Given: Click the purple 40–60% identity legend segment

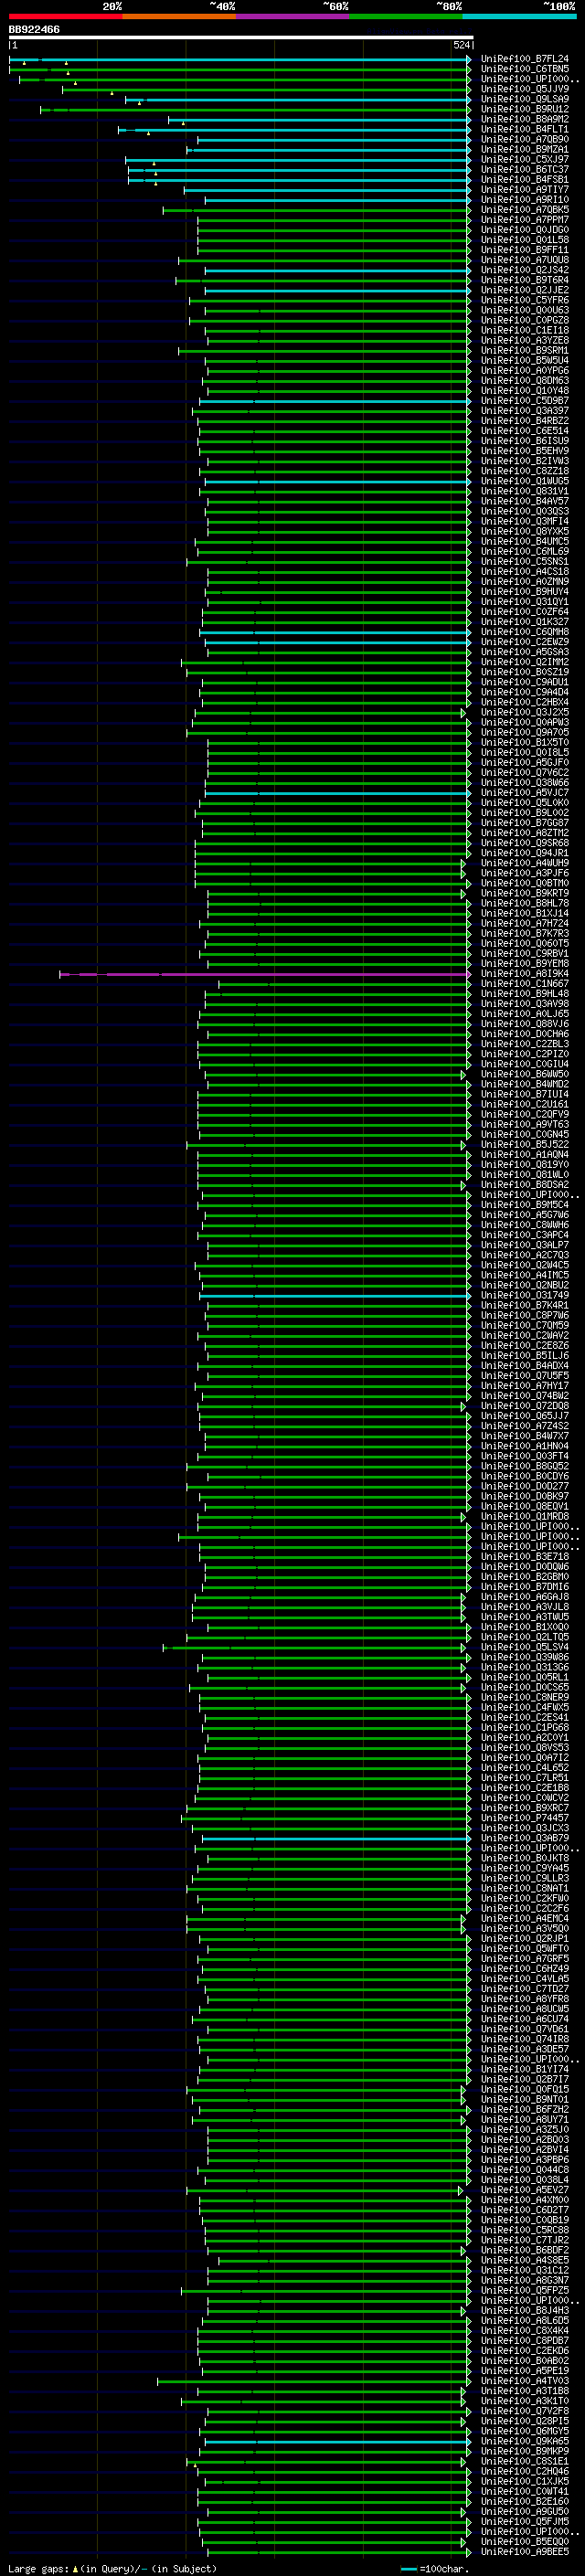Looking at the screenshot, I should tap(292, 16).
